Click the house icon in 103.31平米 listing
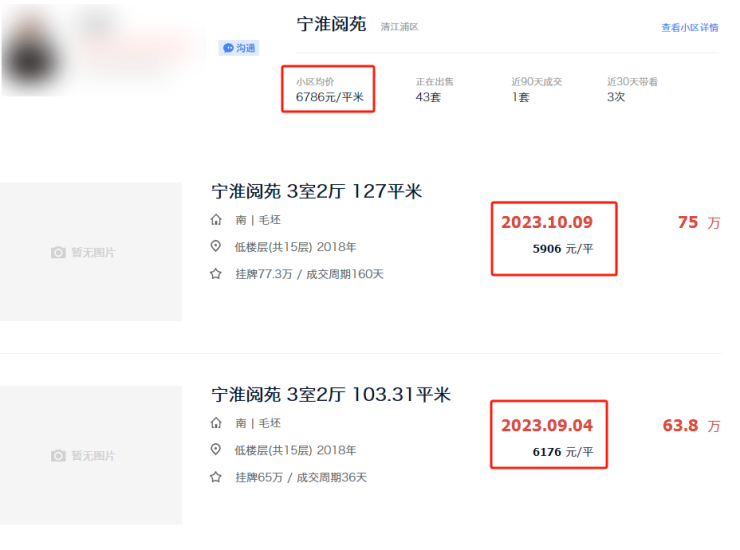The image size is (740, 550). tap(216, 423)
